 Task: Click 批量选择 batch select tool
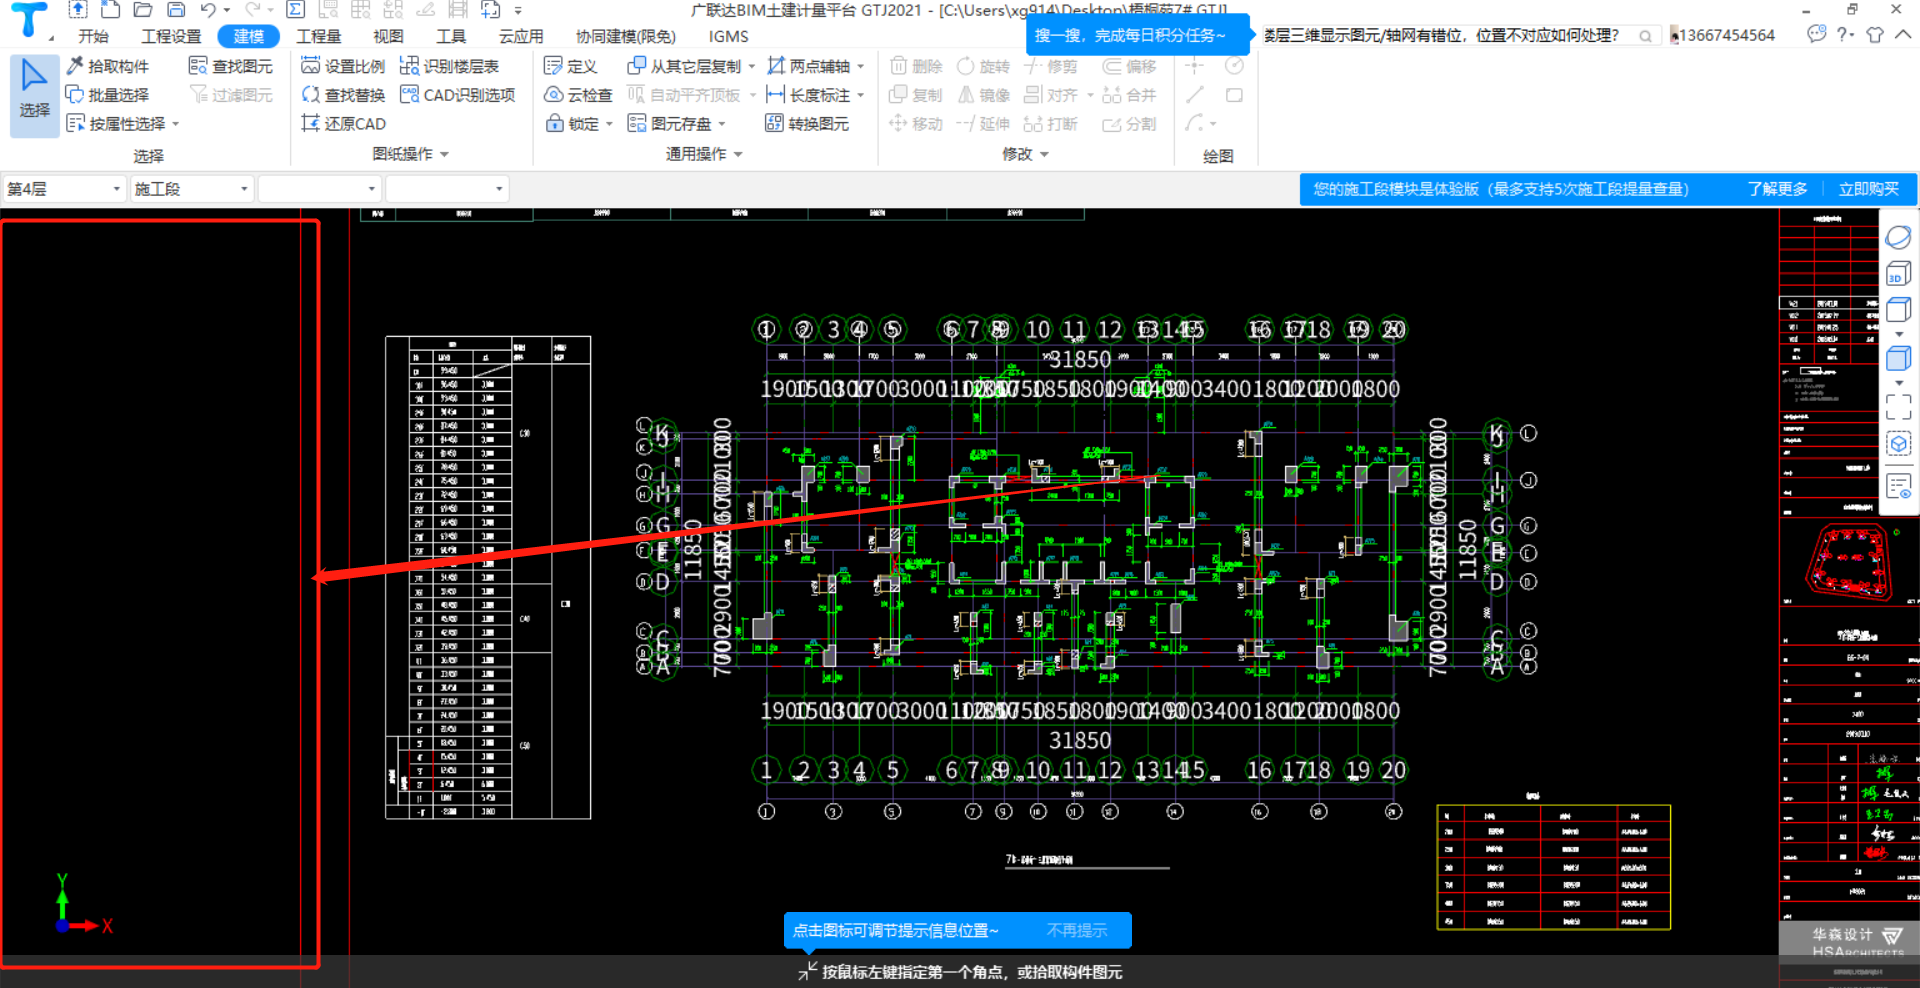[x=108, y=95]
